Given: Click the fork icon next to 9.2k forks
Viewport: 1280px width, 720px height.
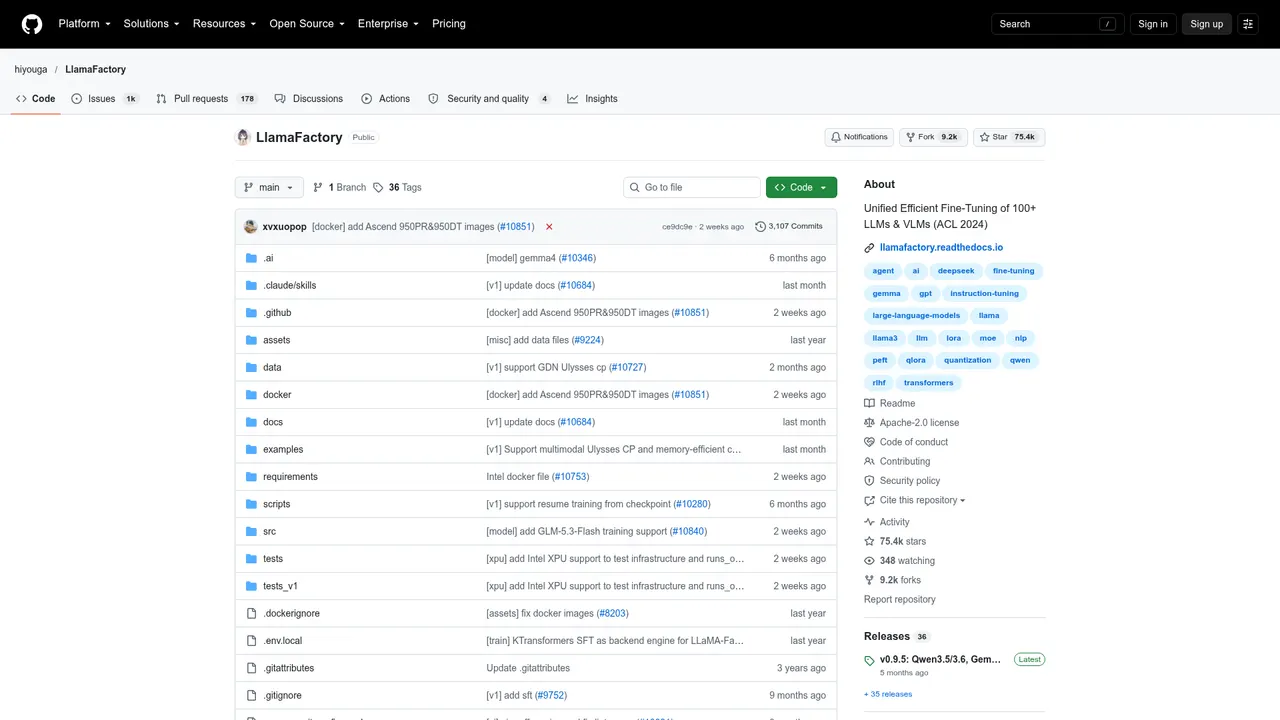Looking at the screenshot, I should click(x=870, y=580).
